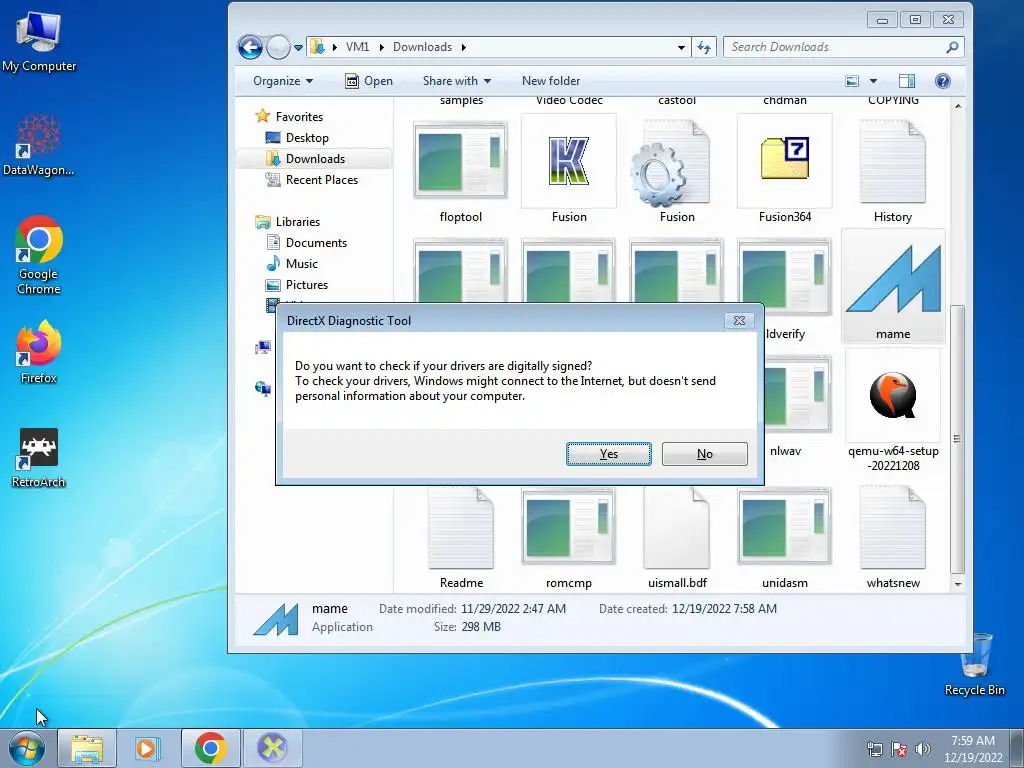
Task: Expand the arrow after VM1 breadcrumb
Action: (381, 47)
